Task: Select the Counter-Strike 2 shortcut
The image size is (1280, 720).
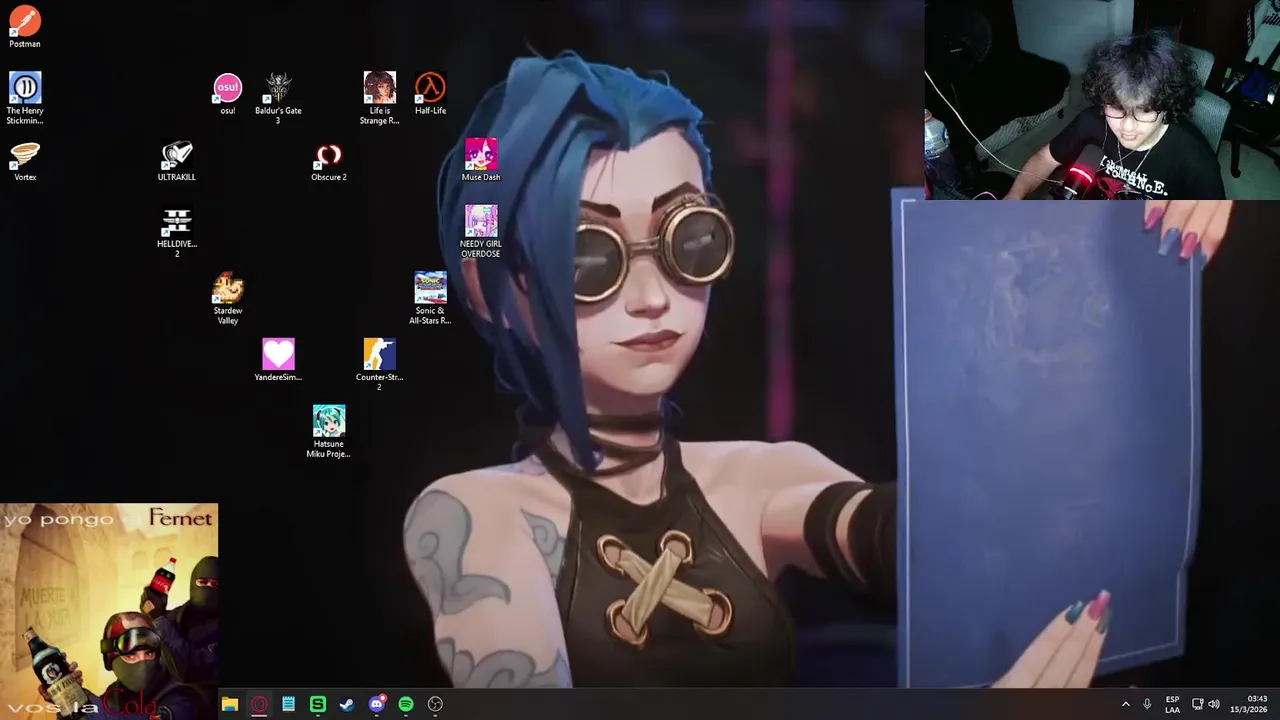Action: [x=379, y=365]
